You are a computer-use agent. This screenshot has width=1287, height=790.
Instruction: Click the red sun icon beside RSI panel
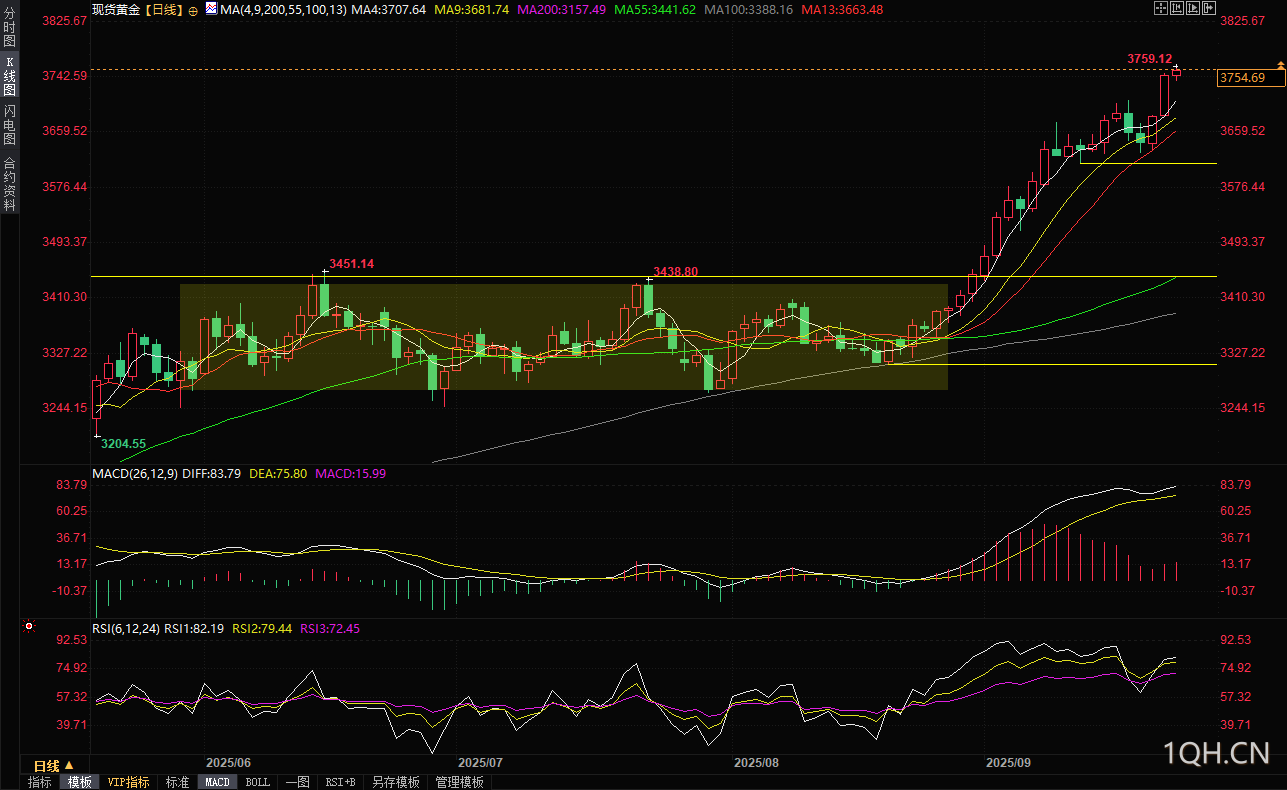point(28,627)
